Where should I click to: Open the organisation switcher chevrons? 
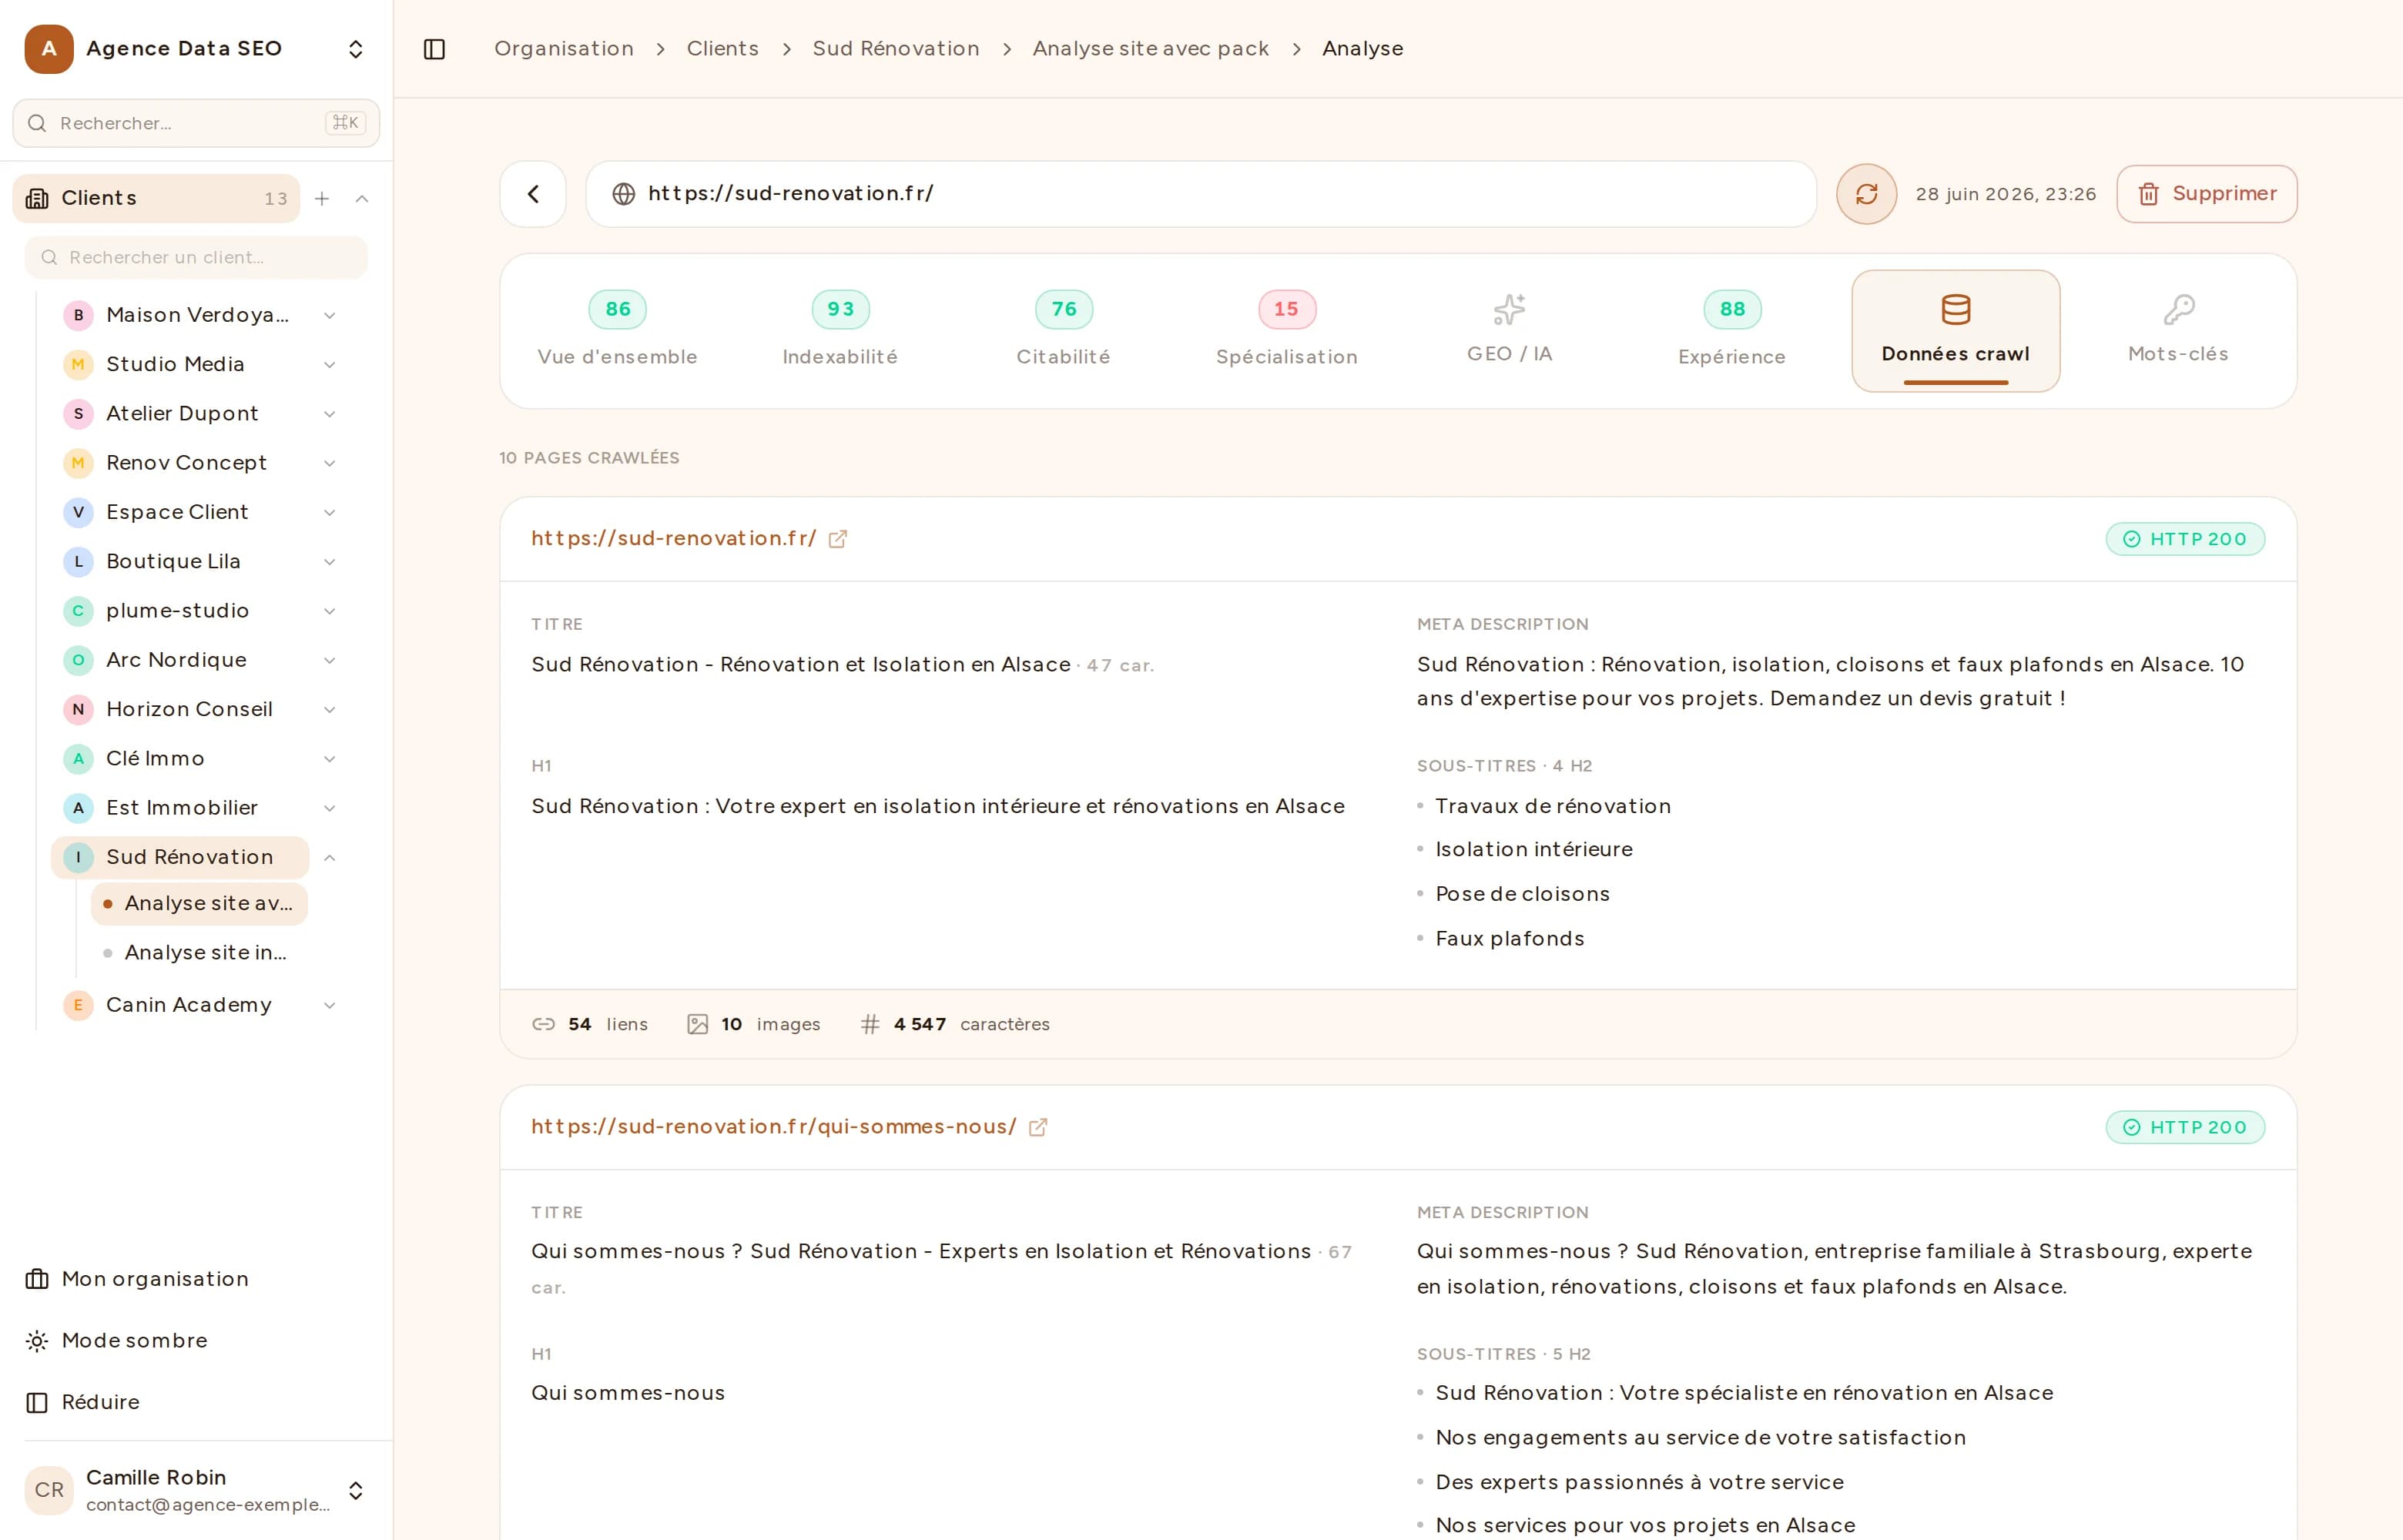[x=355, y=49]
